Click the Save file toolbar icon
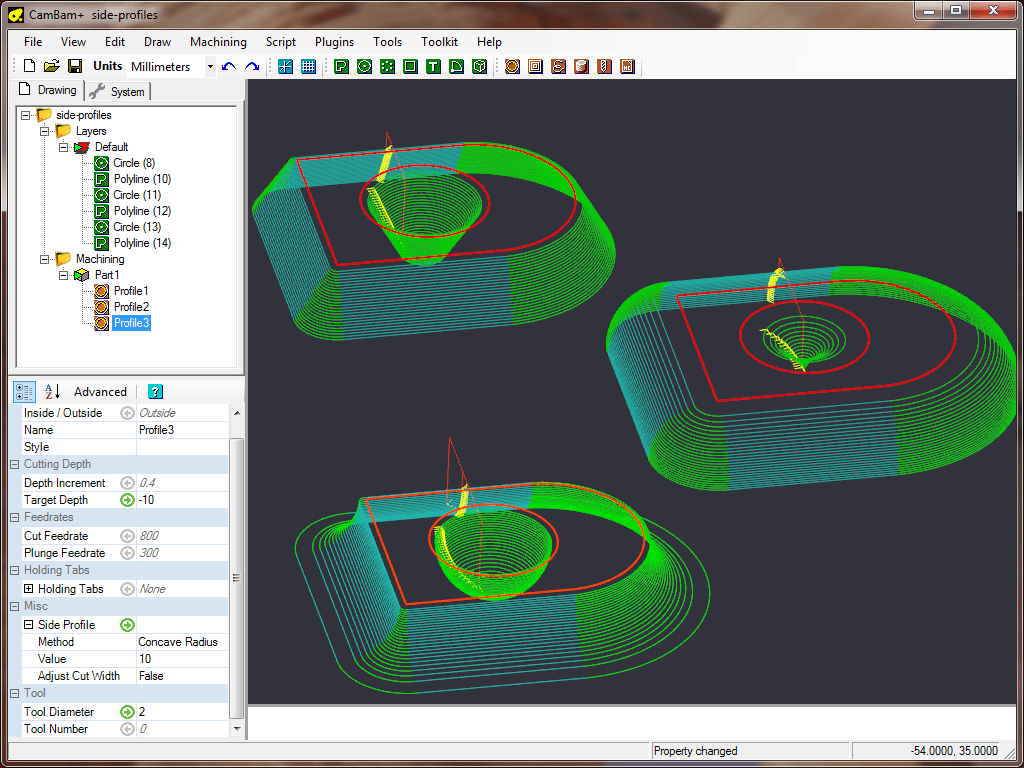This screenshot has width=1024, height=768. coord(74,66)
